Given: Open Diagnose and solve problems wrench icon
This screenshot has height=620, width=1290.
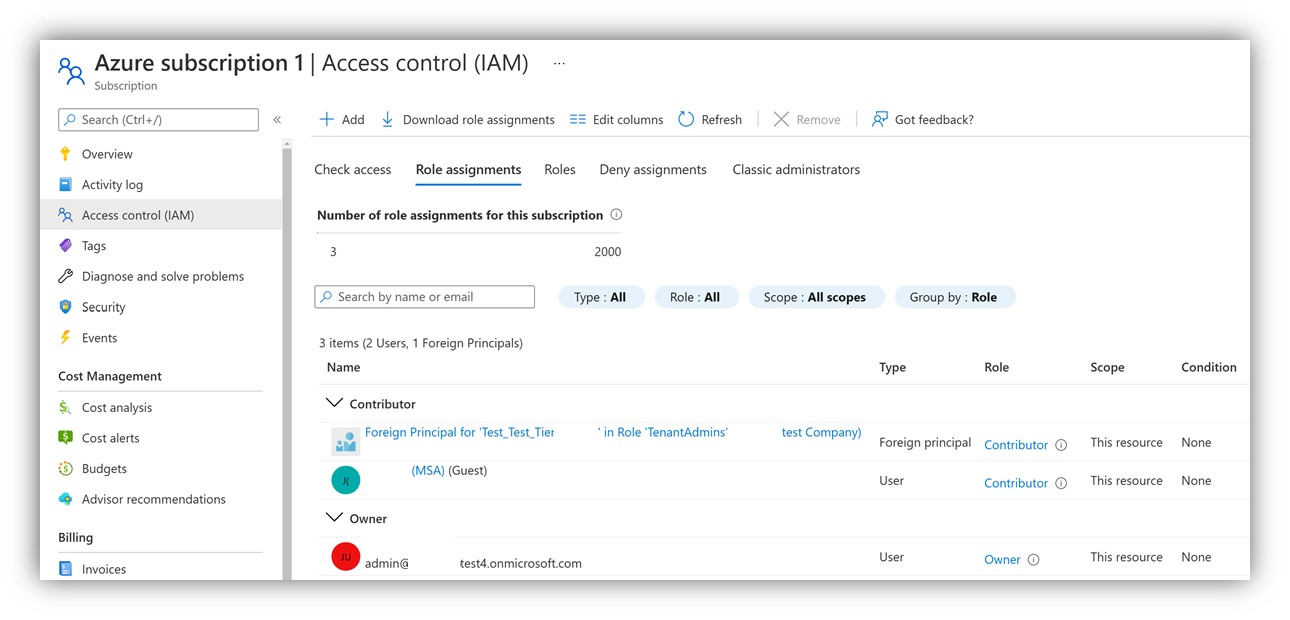Looking at the screenshot, I should click(65, 276).
